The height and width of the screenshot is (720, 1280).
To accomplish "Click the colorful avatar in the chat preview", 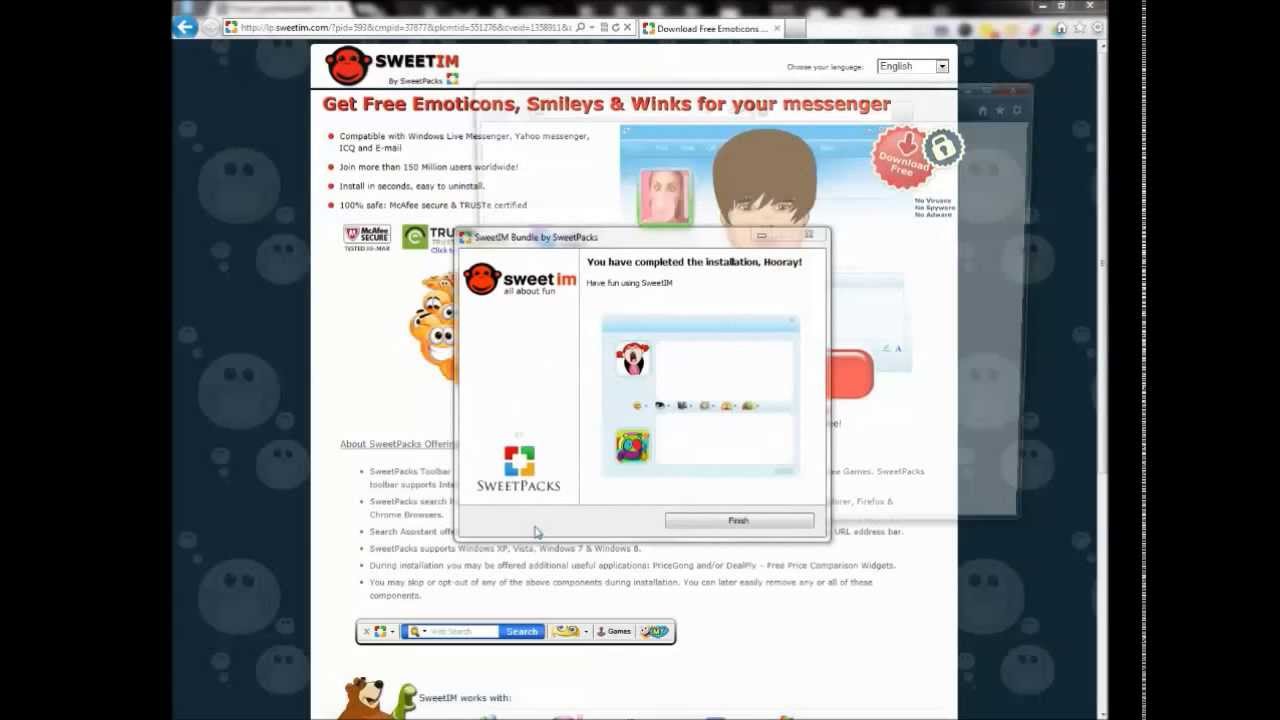I will pyautogui.click(x=632, y=446).
